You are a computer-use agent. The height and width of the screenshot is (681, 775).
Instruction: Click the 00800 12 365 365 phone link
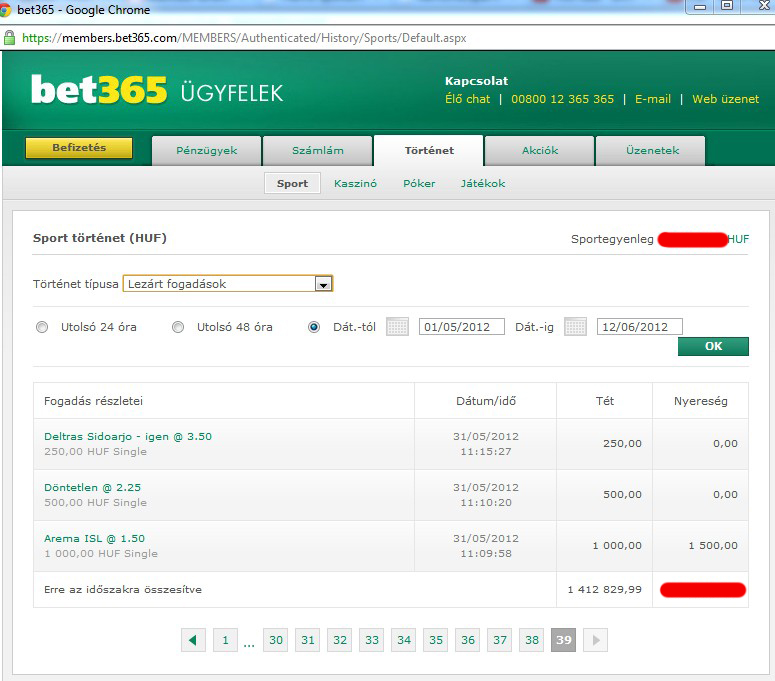tap(562, 99)
